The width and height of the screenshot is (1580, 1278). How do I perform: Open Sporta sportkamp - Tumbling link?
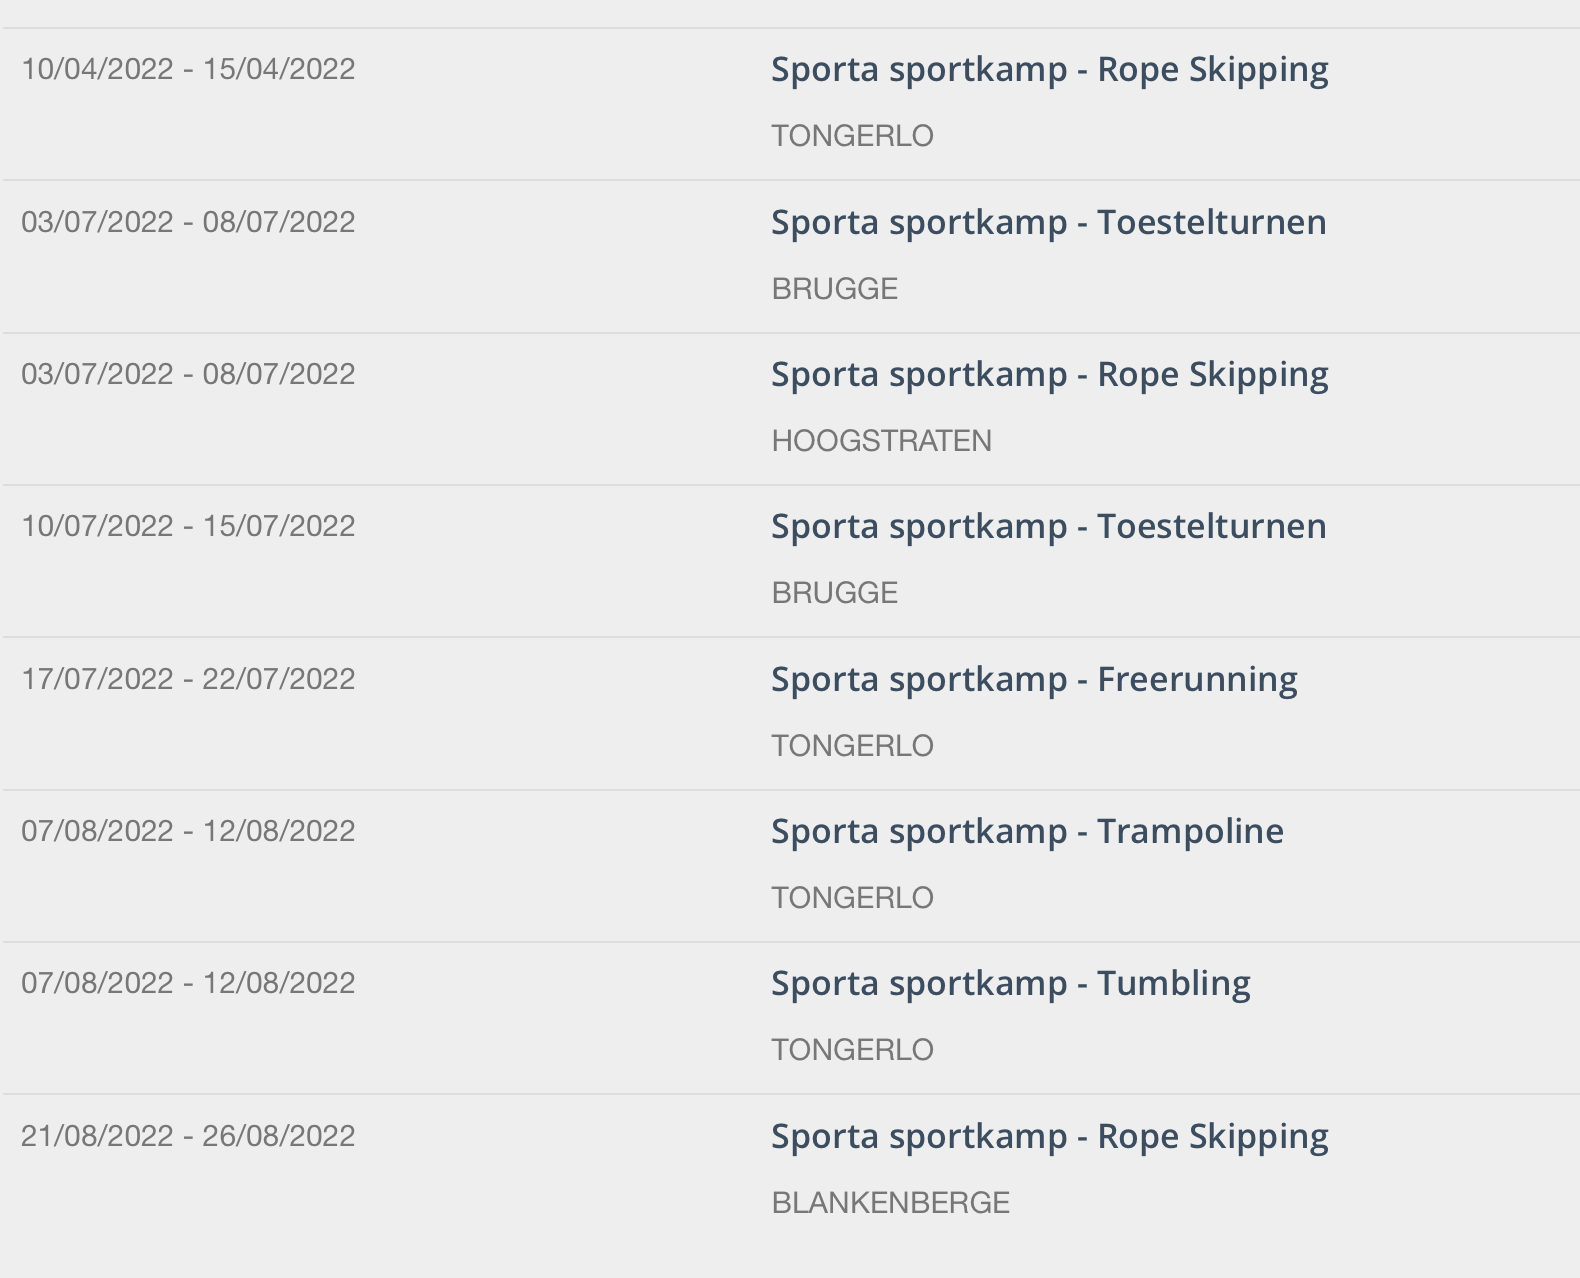point(1010,984)
